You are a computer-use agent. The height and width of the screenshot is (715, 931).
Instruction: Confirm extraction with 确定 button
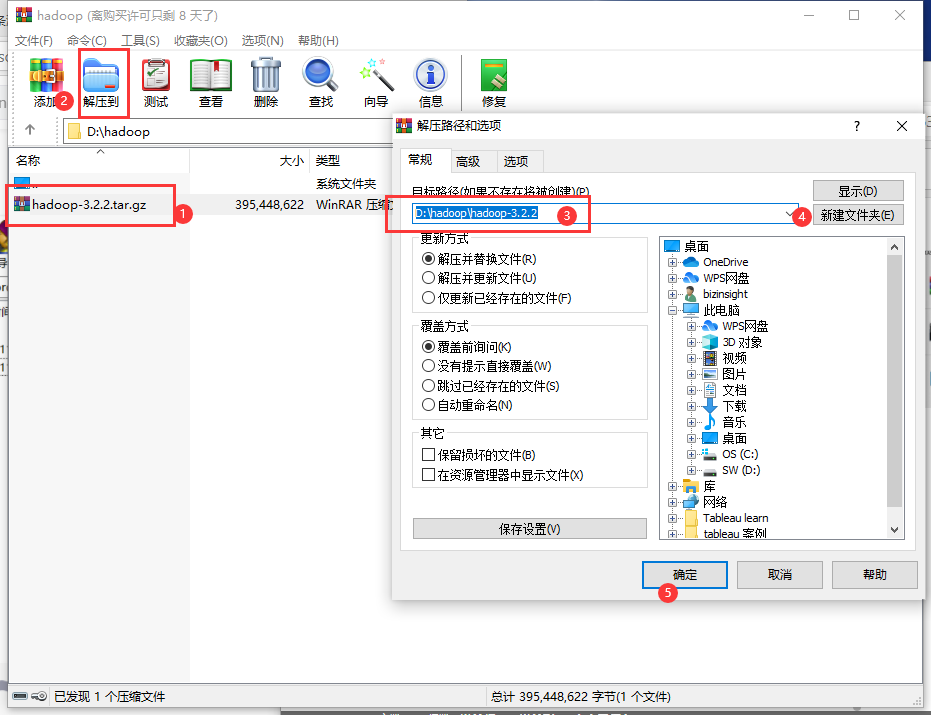click(685, 575)
